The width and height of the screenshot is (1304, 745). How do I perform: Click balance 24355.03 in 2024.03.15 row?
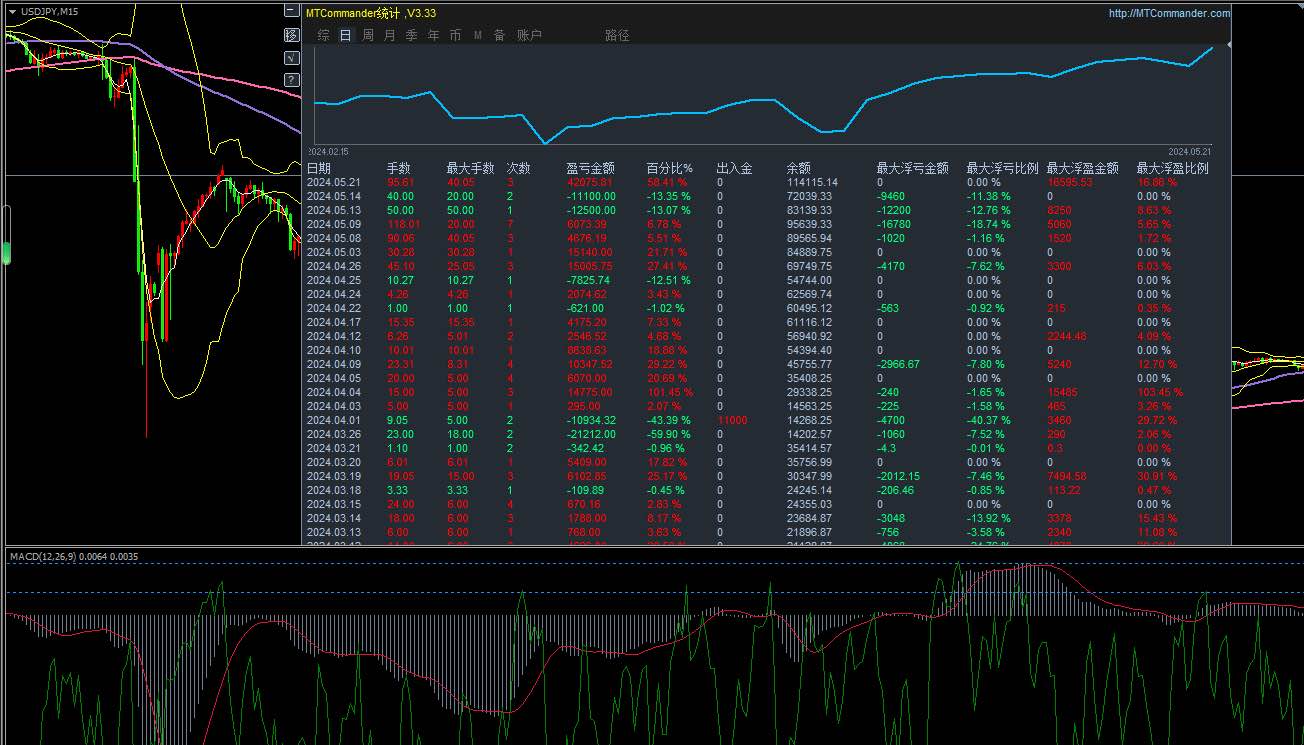(x=809, y=504)
